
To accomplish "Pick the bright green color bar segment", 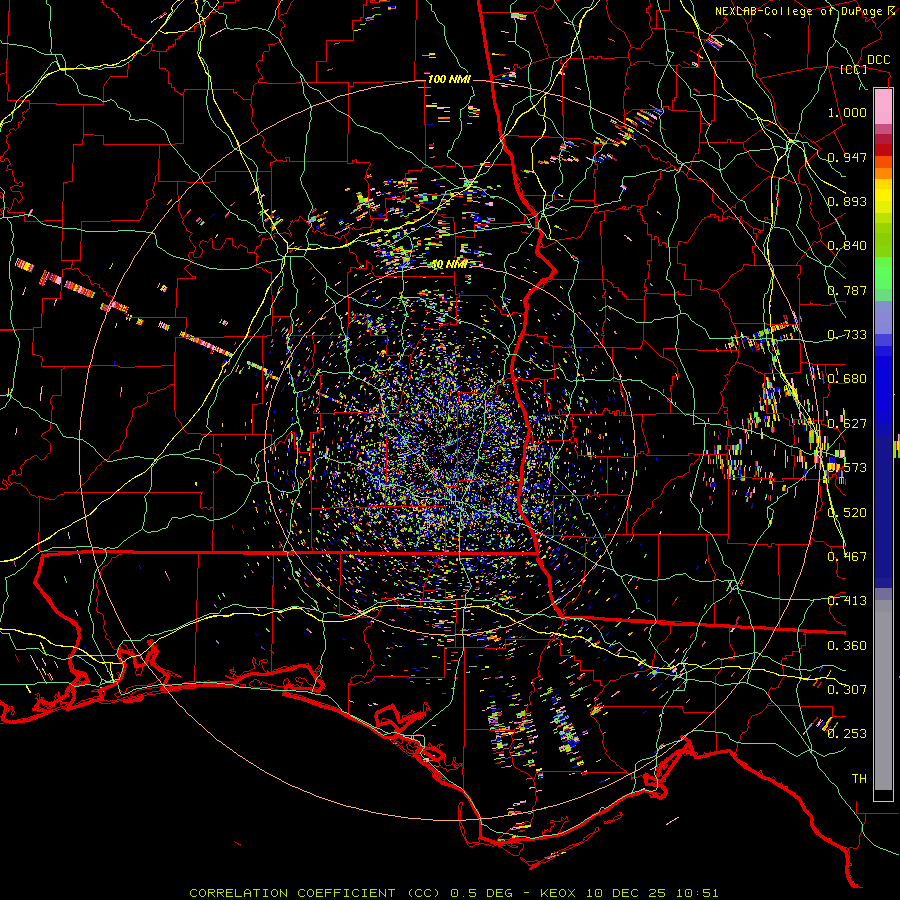I will 883,273.
